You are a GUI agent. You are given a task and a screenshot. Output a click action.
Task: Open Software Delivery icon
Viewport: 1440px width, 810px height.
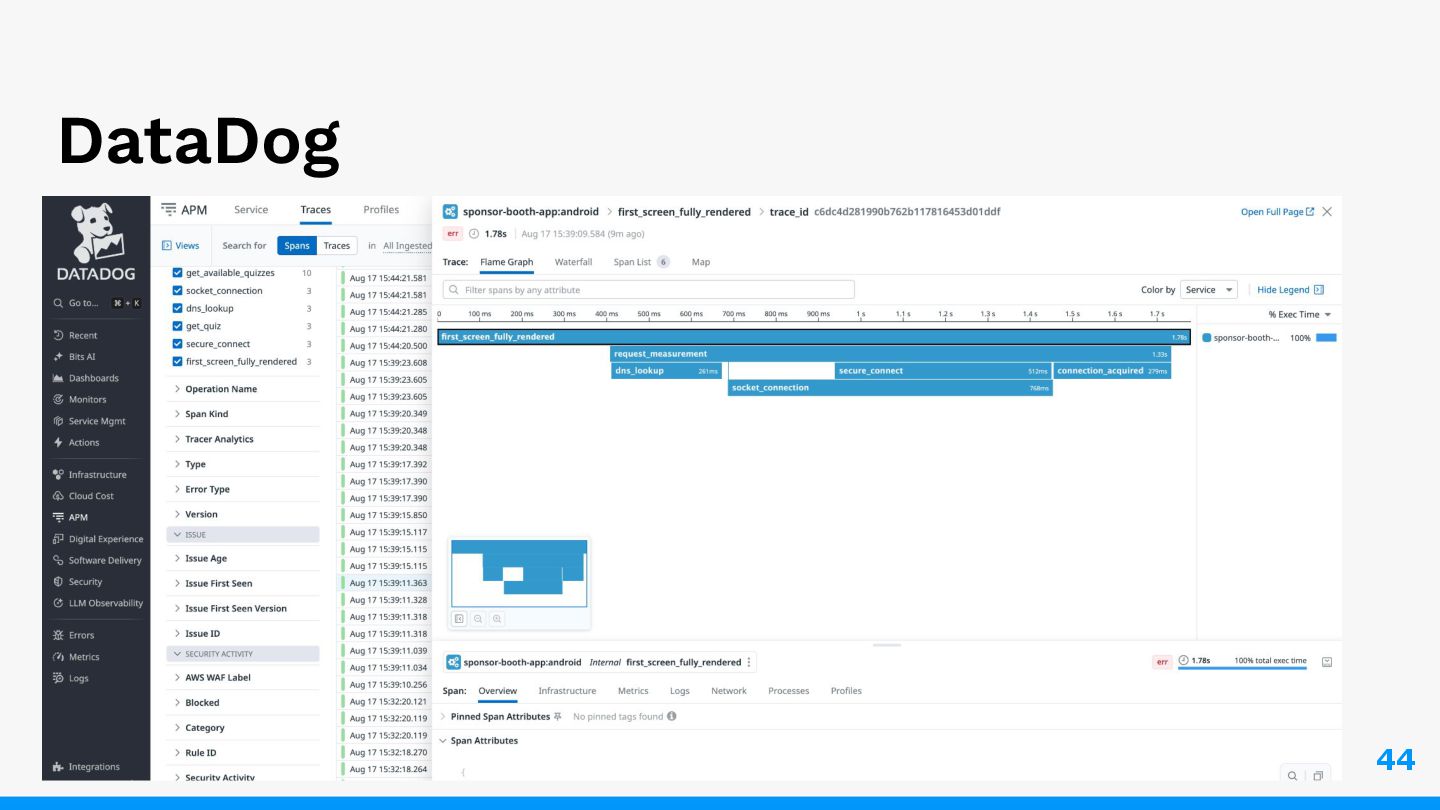(58, 561)
